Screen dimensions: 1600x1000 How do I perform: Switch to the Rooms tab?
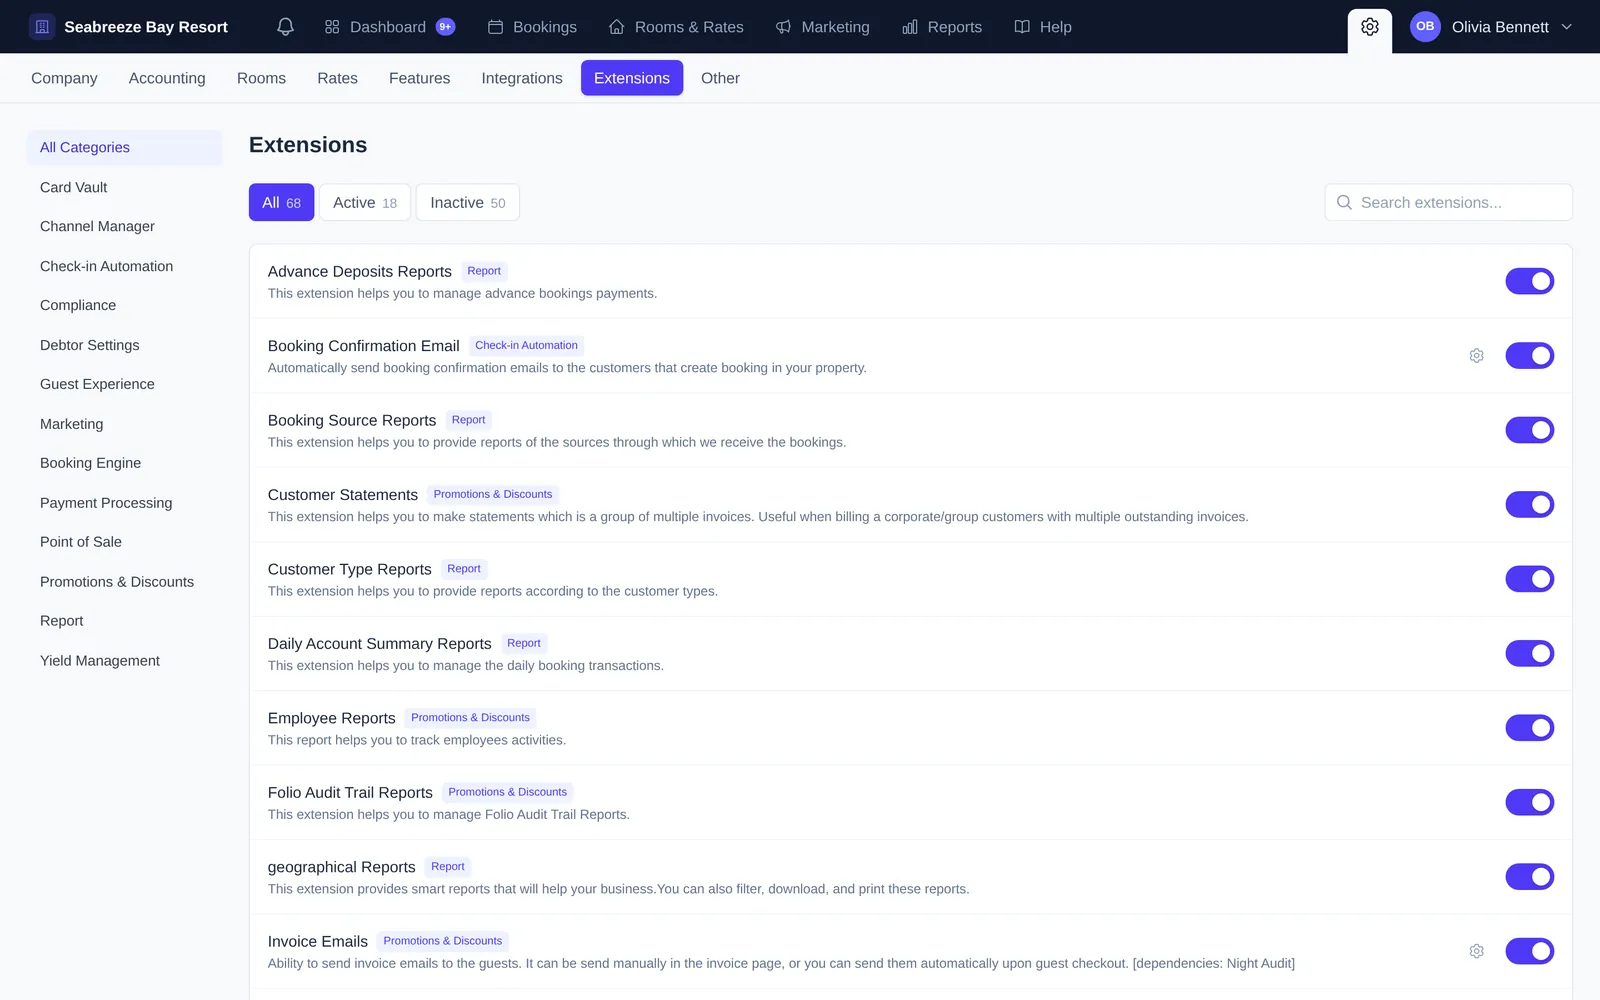(x=261, y=78)
